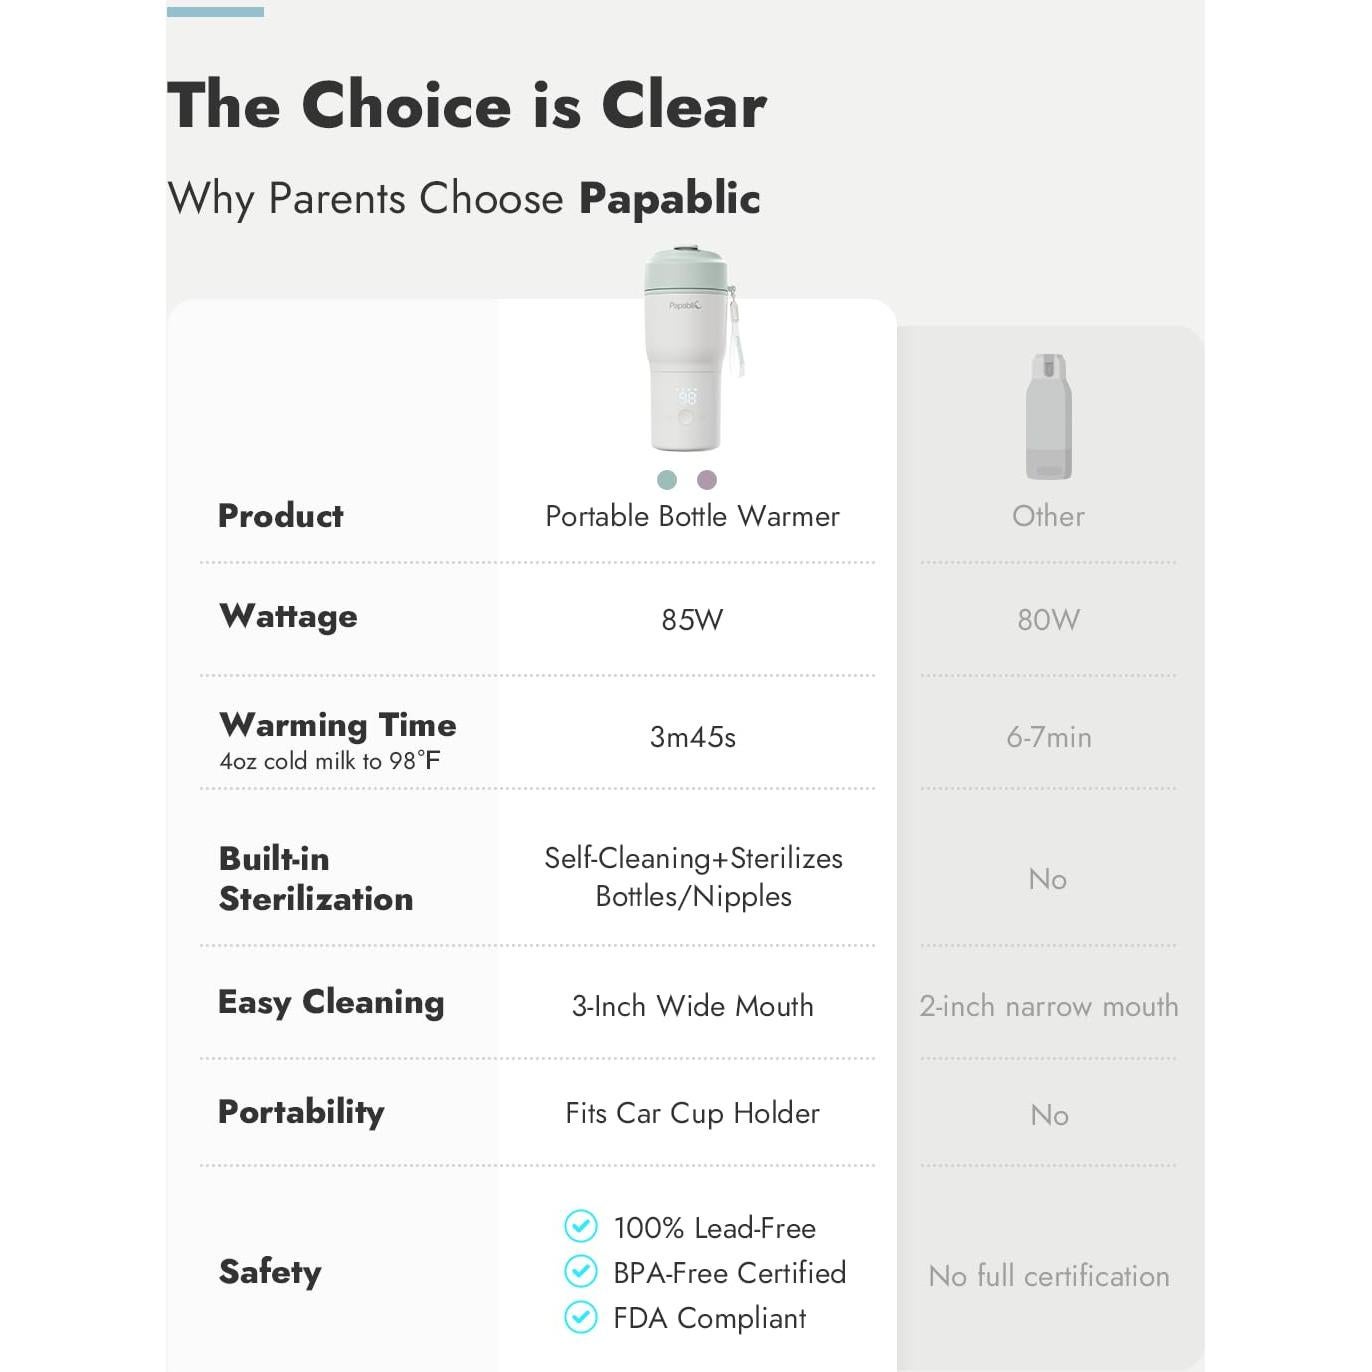
Task: Click the gray Other bottle image
Action: click(x=1048, y=418)
